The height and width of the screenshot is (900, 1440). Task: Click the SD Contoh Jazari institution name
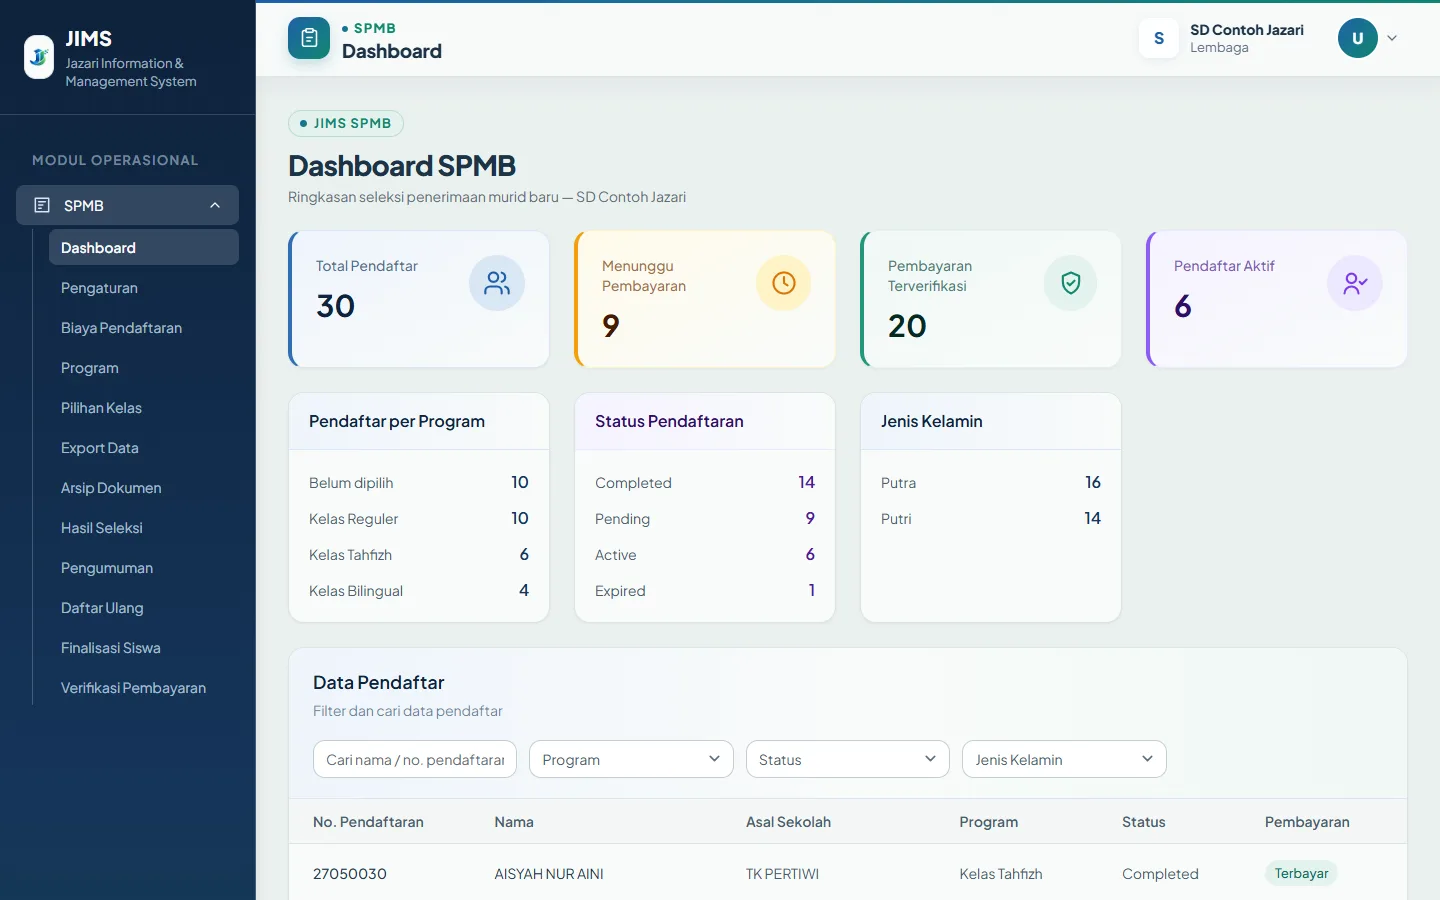(1246, 30)
